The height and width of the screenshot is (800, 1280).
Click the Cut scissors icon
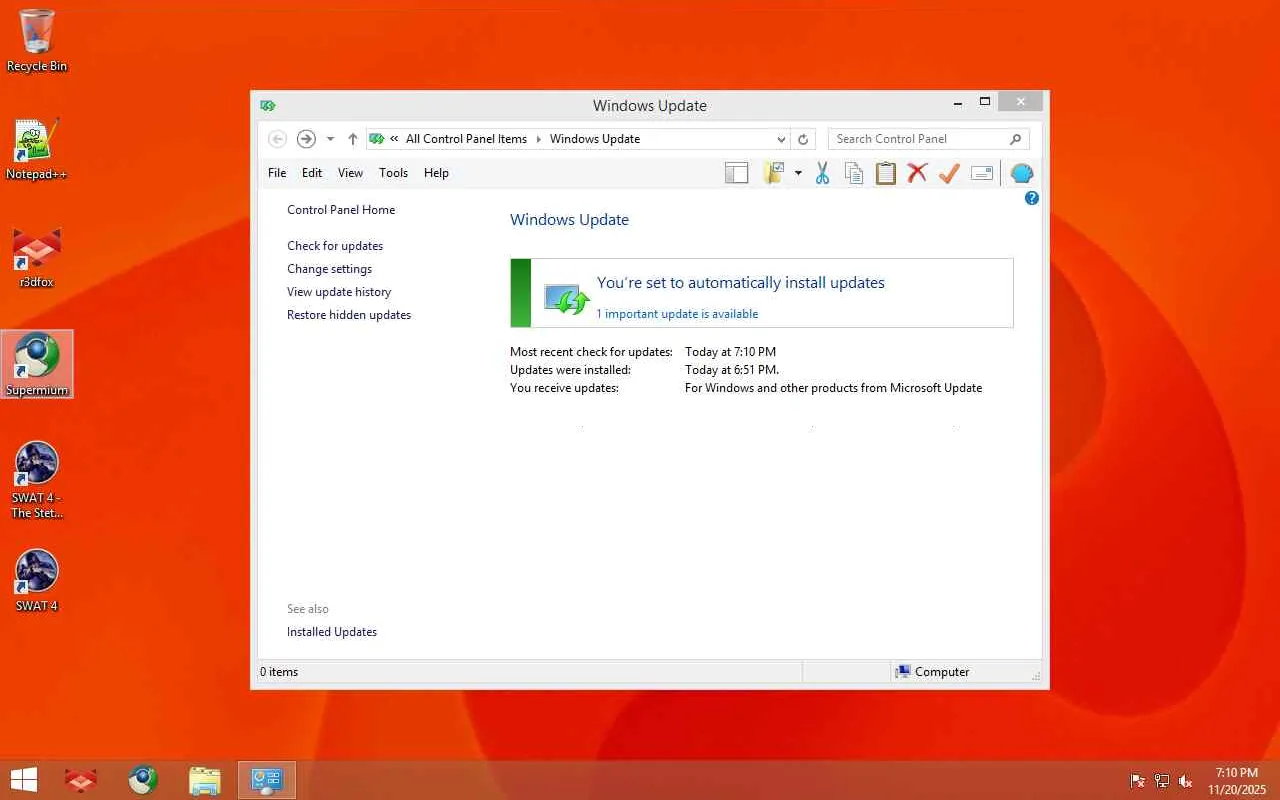822,173
